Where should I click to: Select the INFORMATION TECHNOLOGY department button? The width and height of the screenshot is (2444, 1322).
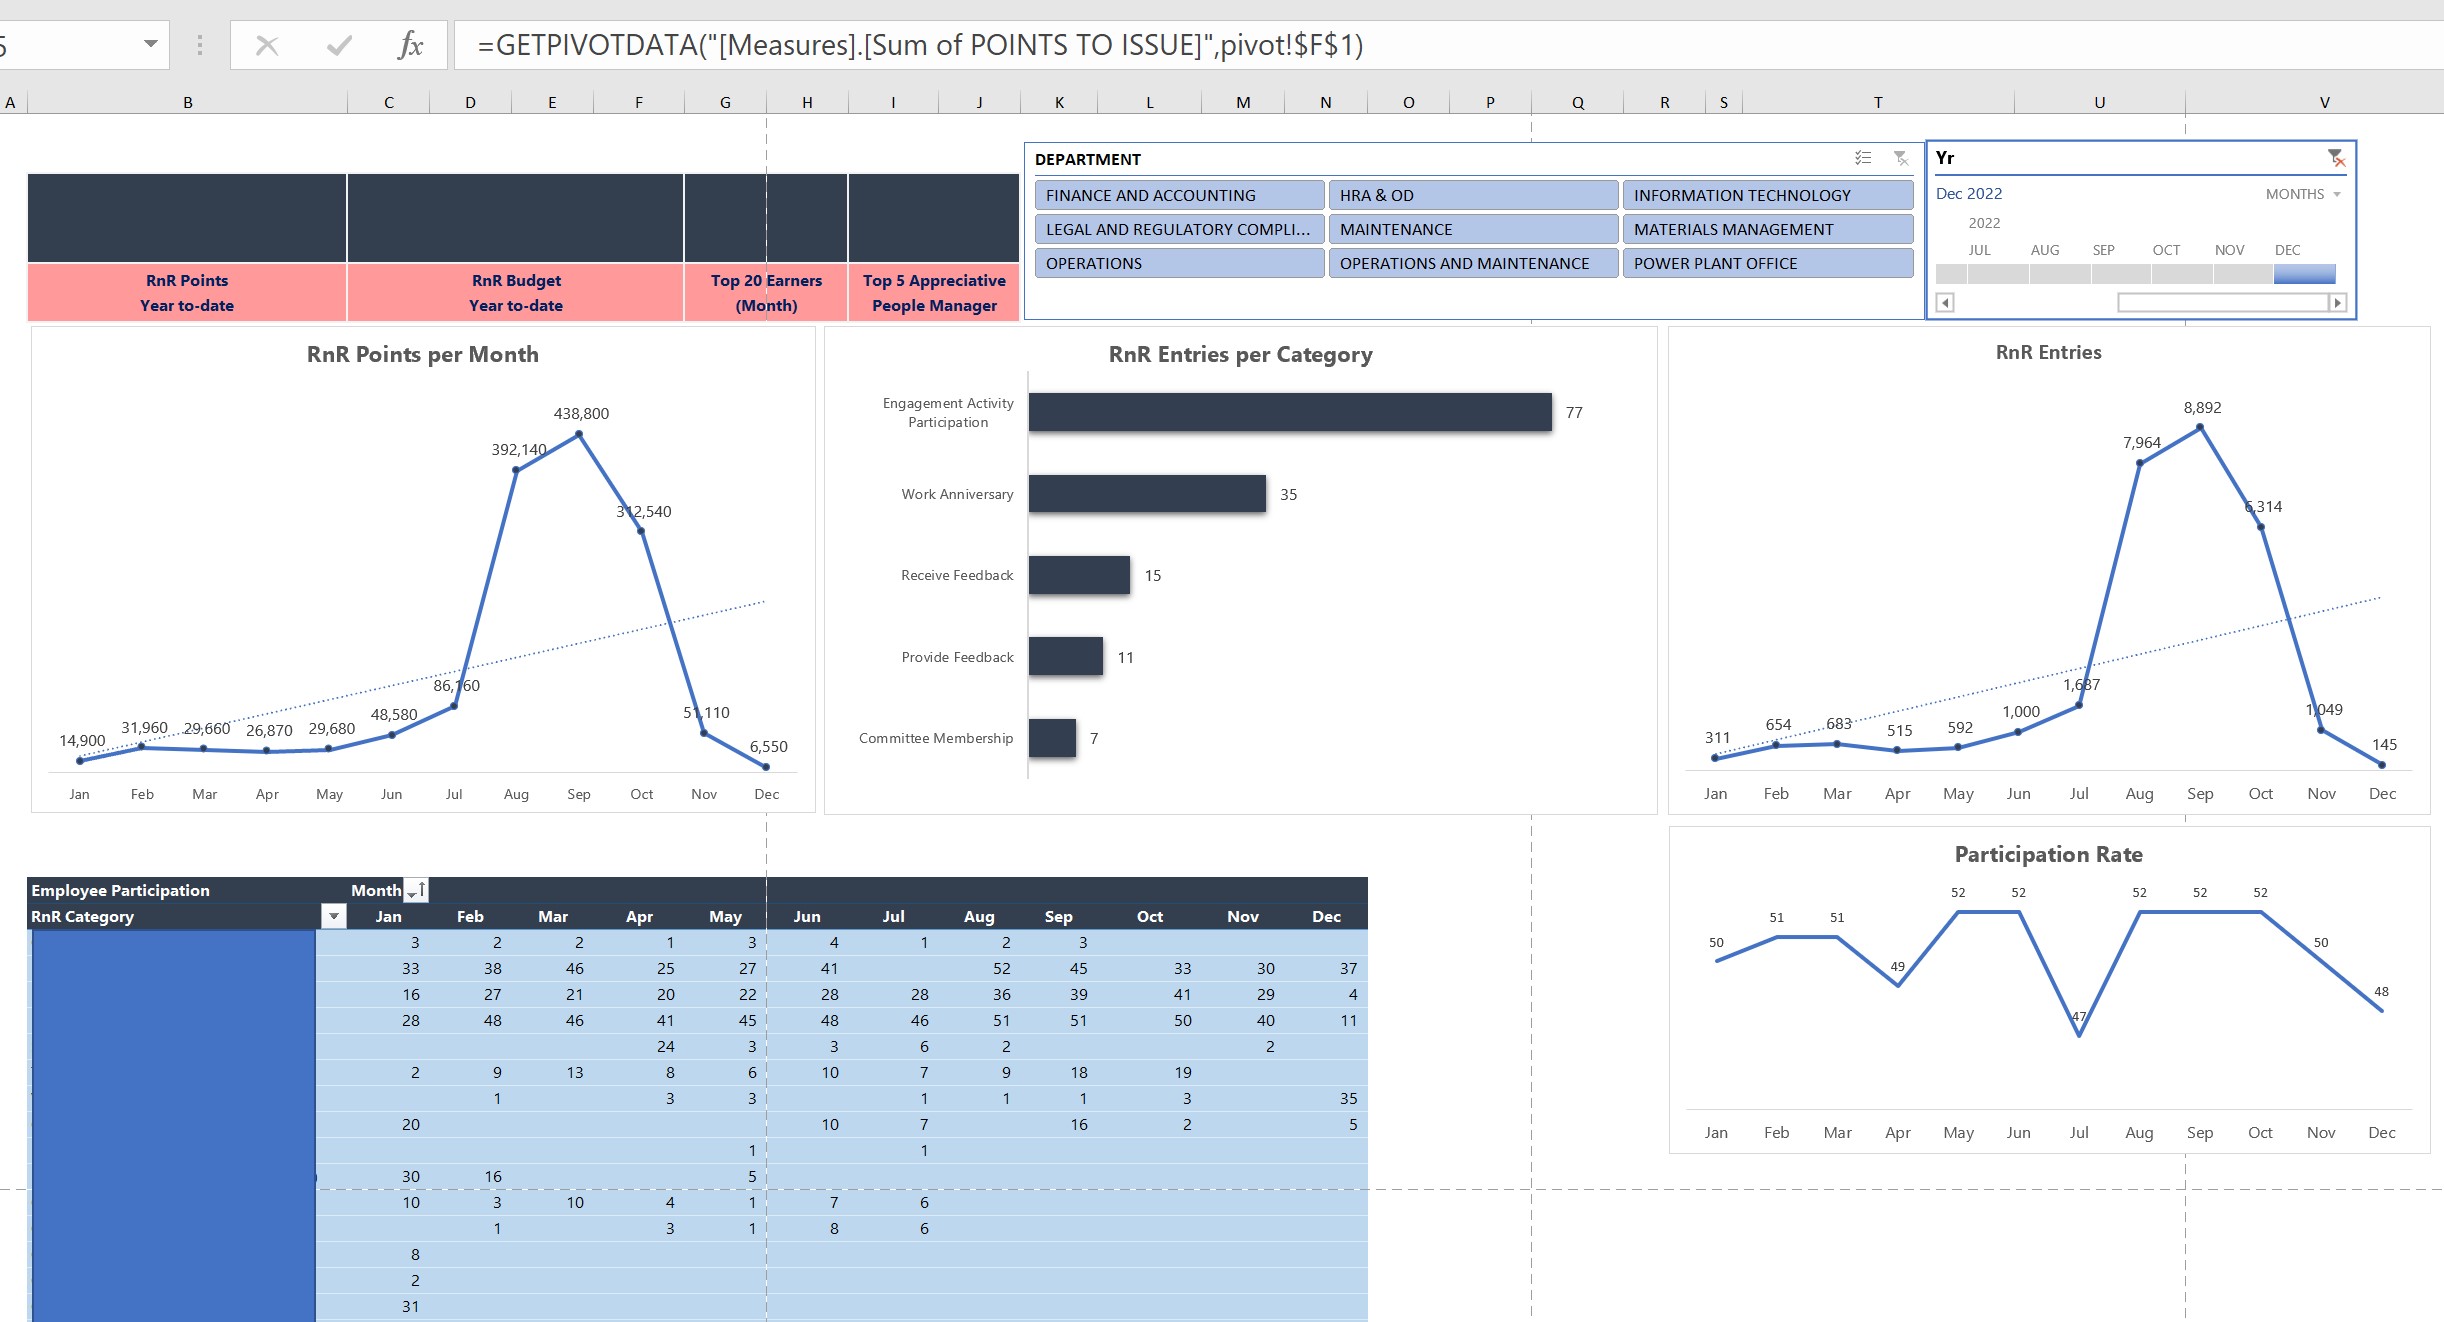[1766, 195]
